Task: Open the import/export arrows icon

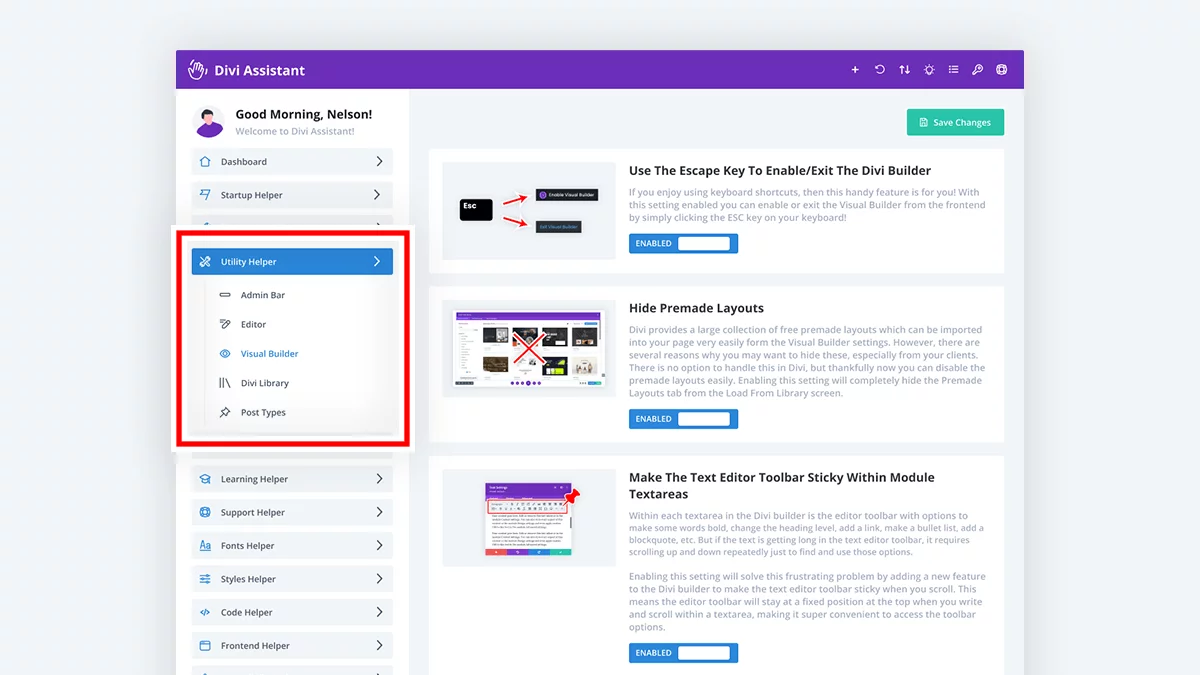Action: click(x=904, y=70)
